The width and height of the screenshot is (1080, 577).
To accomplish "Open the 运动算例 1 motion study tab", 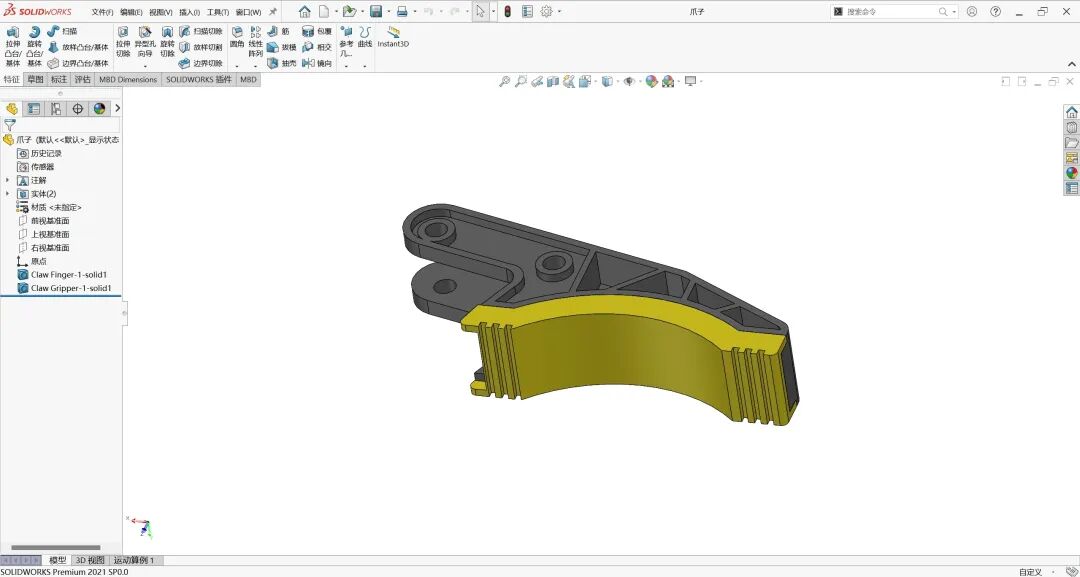I will pos(134,560).
